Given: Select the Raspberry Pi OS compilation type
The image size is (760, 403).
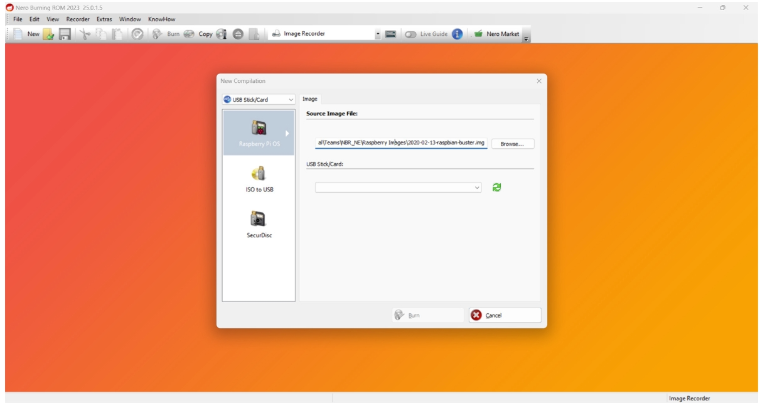Looking at the screenshot, I should tap(259, 132).
